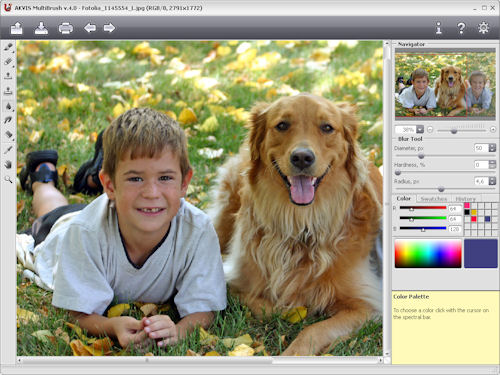This screenshot has height=375, width=500.
Task: Click the Diameter slider track
Action: [x=445, y=156]
